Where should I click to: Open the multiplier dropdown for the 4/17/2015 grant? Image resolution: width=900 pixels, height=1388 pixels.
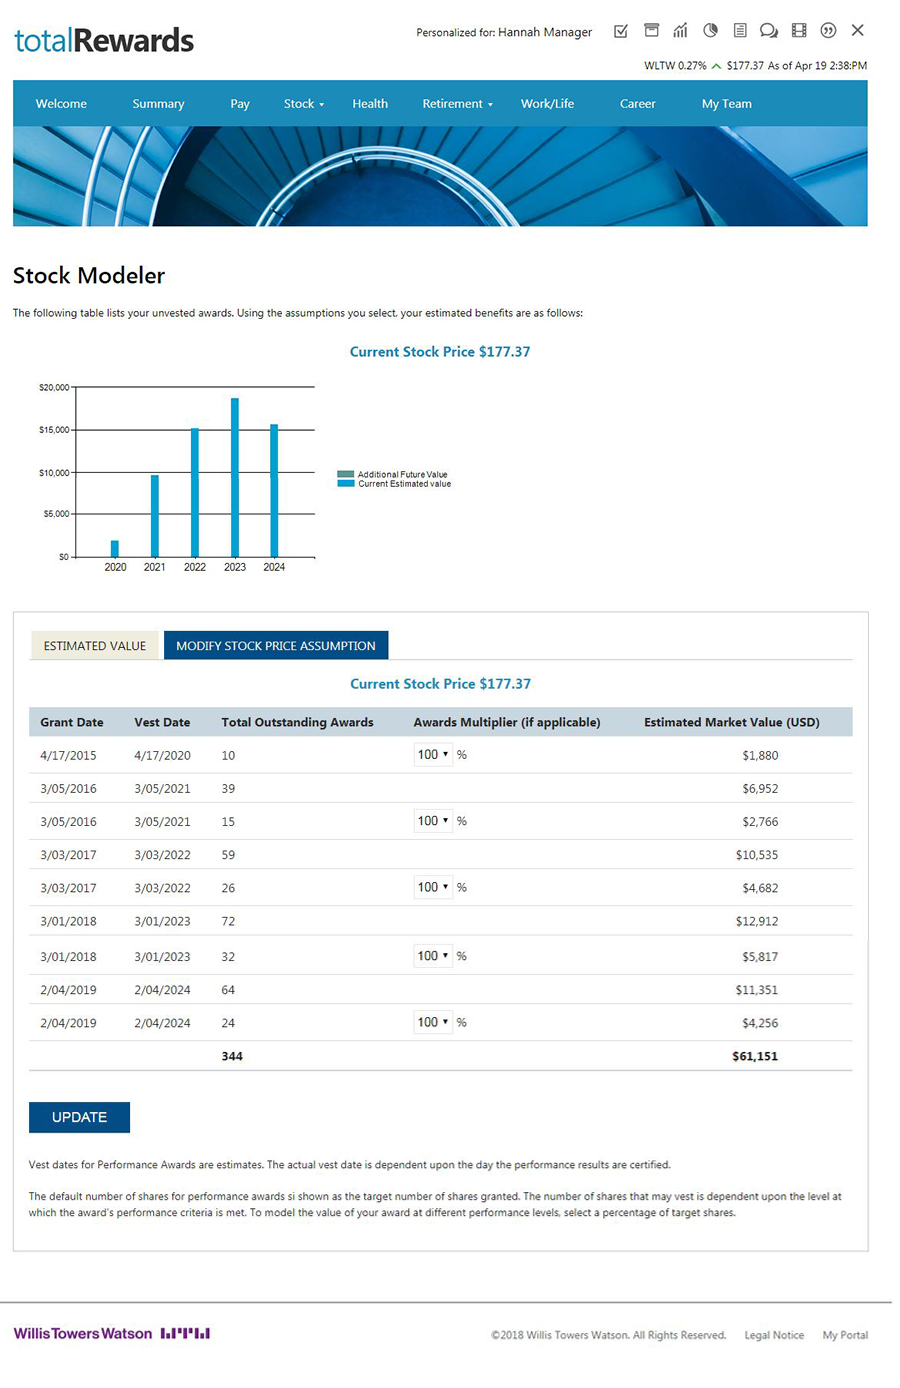pos(432,755)
